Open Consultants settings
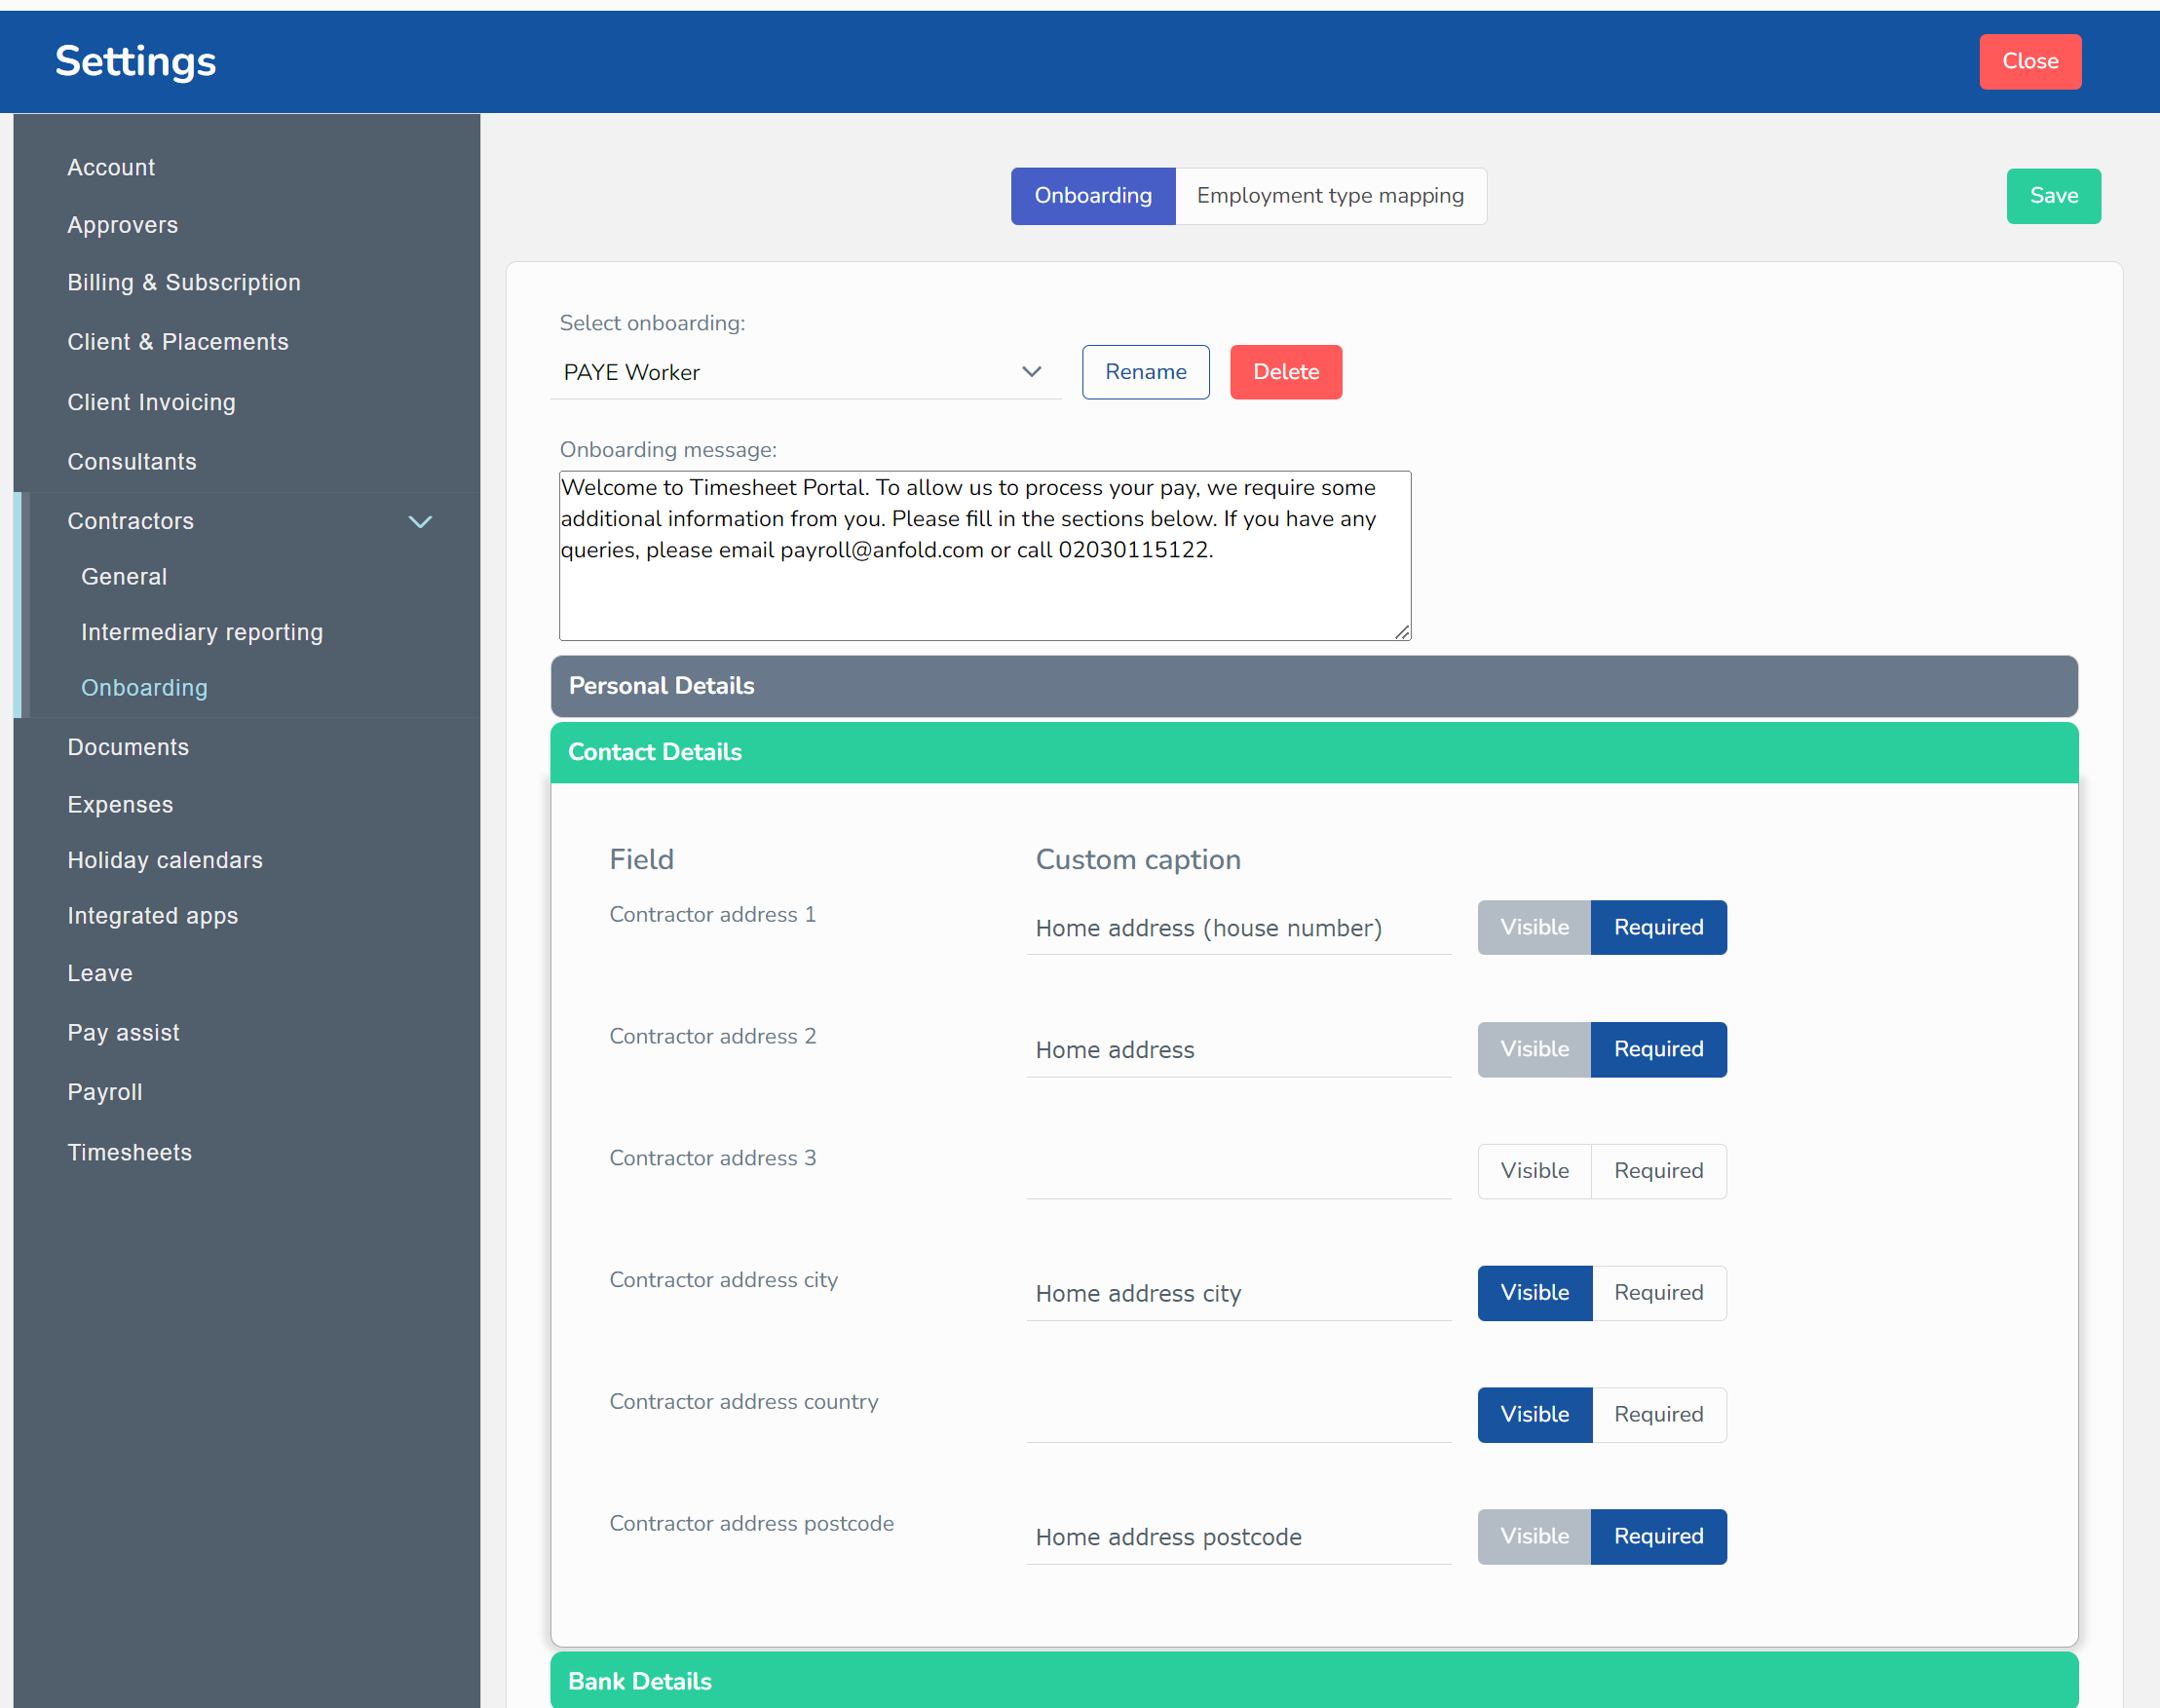 click(132, 462)
